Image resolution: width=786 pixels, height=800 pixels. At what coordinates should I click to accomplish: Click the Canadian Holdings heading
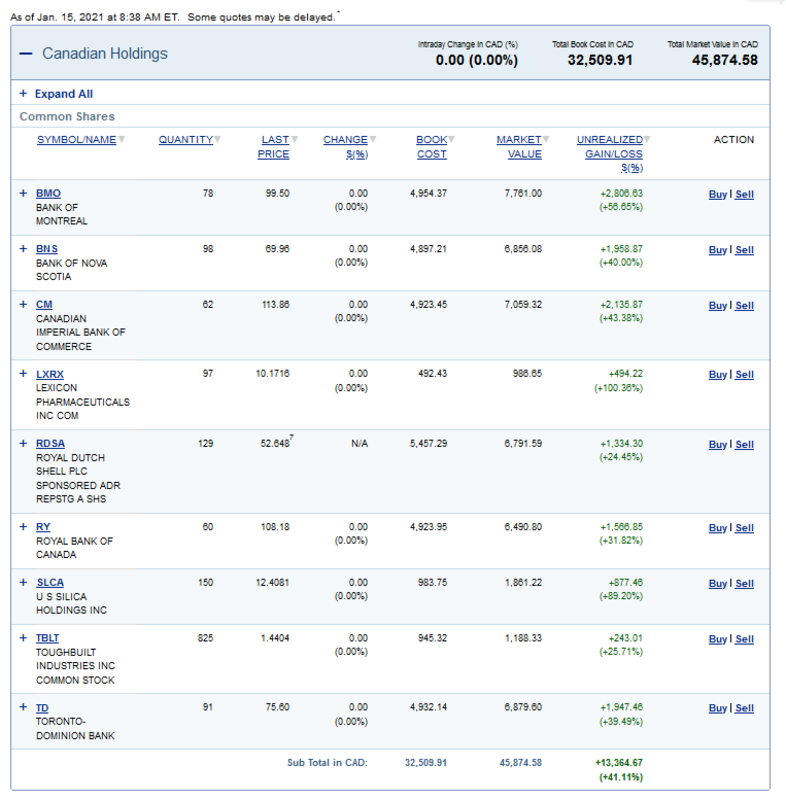pyautogui.click(x=105, y=54)
